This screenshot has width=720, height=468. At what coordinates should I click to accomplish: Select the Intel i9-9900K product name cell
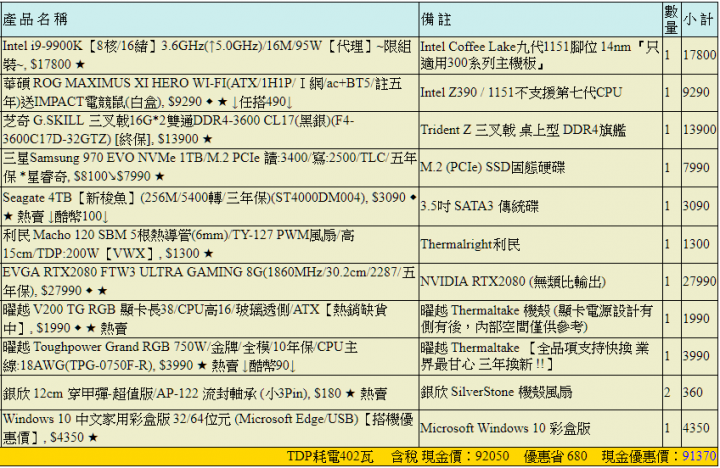pyautogui.click(x=210, y=55)
